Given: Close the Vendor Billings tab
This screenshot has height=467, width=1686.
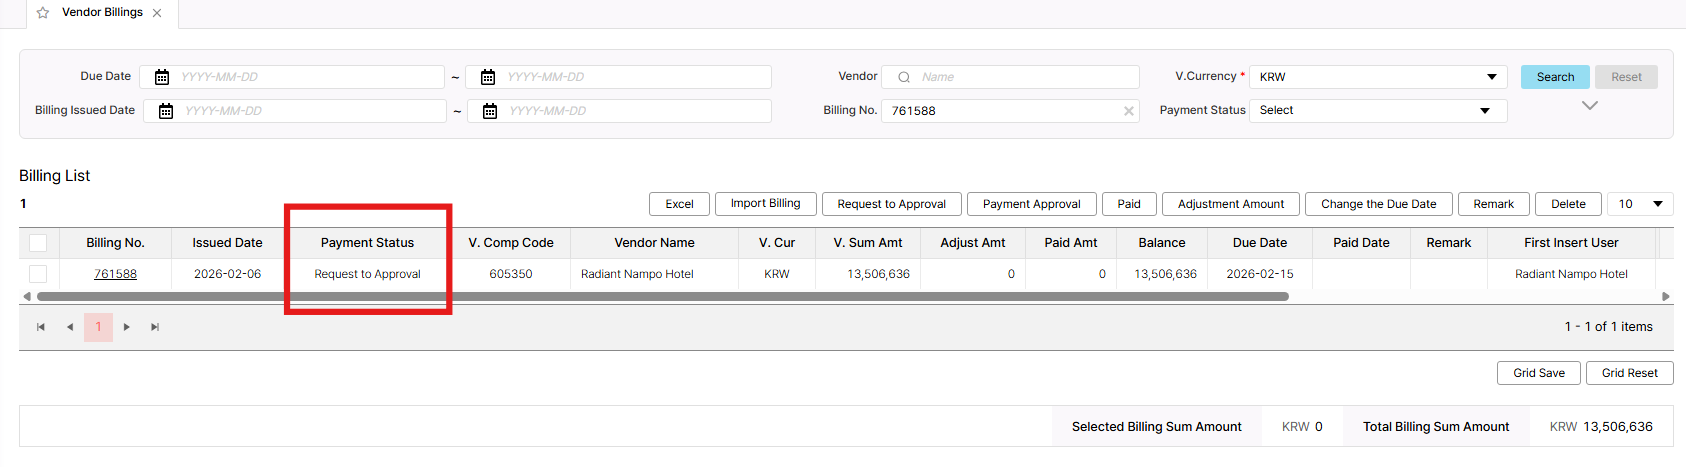Looking at the screenshot, I should pos(157,13).
